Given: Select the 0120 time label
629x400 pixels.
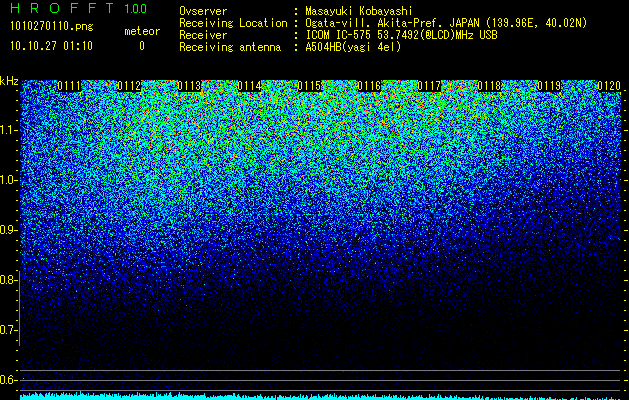Looking at the screenshot, I should click(x=609, y=86).
